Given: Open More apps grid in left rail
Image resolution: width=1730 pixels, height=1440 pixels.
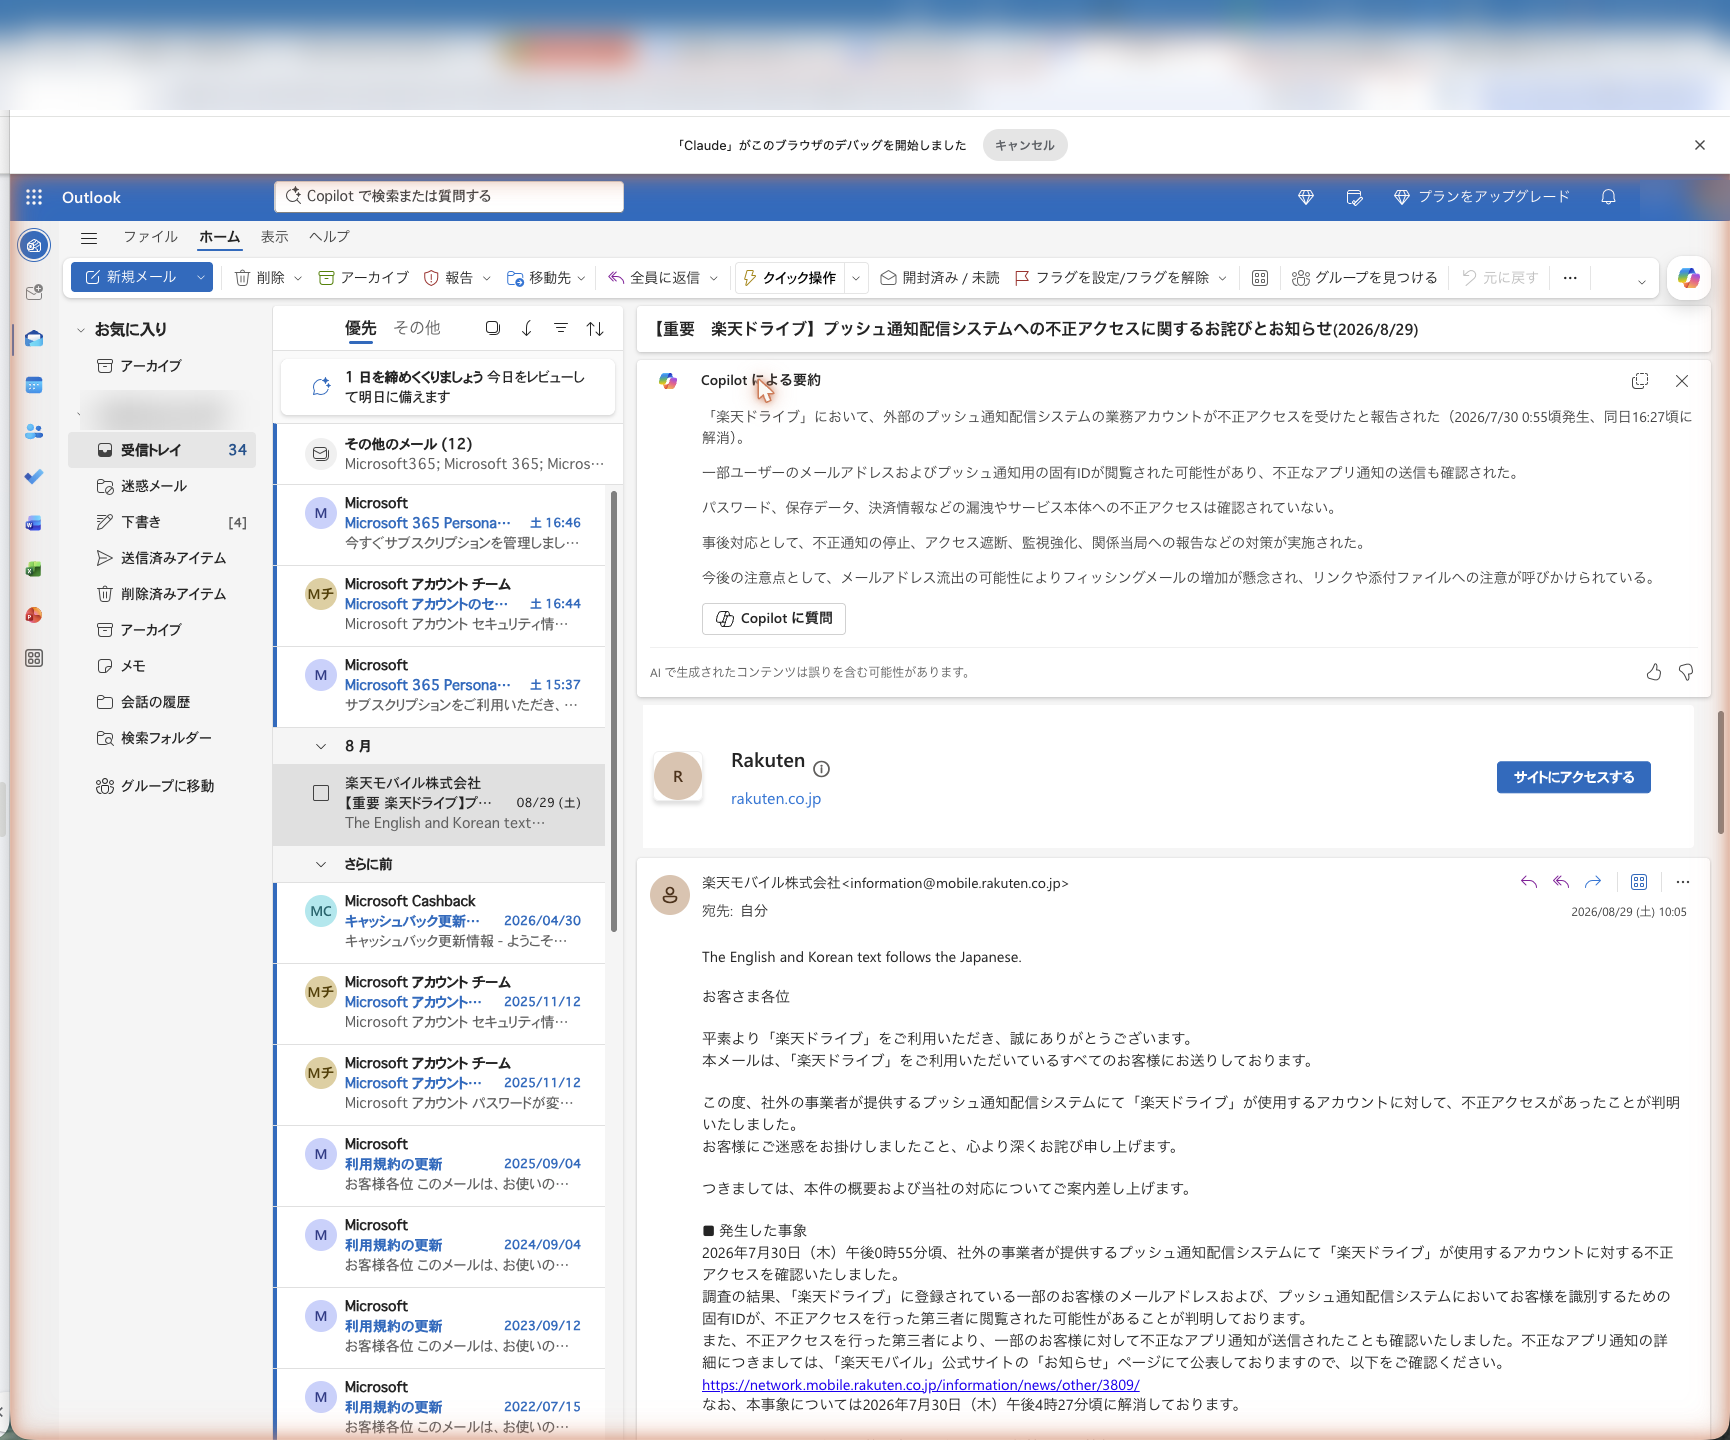Looking at the screenshot, I should tap(34, 658).
